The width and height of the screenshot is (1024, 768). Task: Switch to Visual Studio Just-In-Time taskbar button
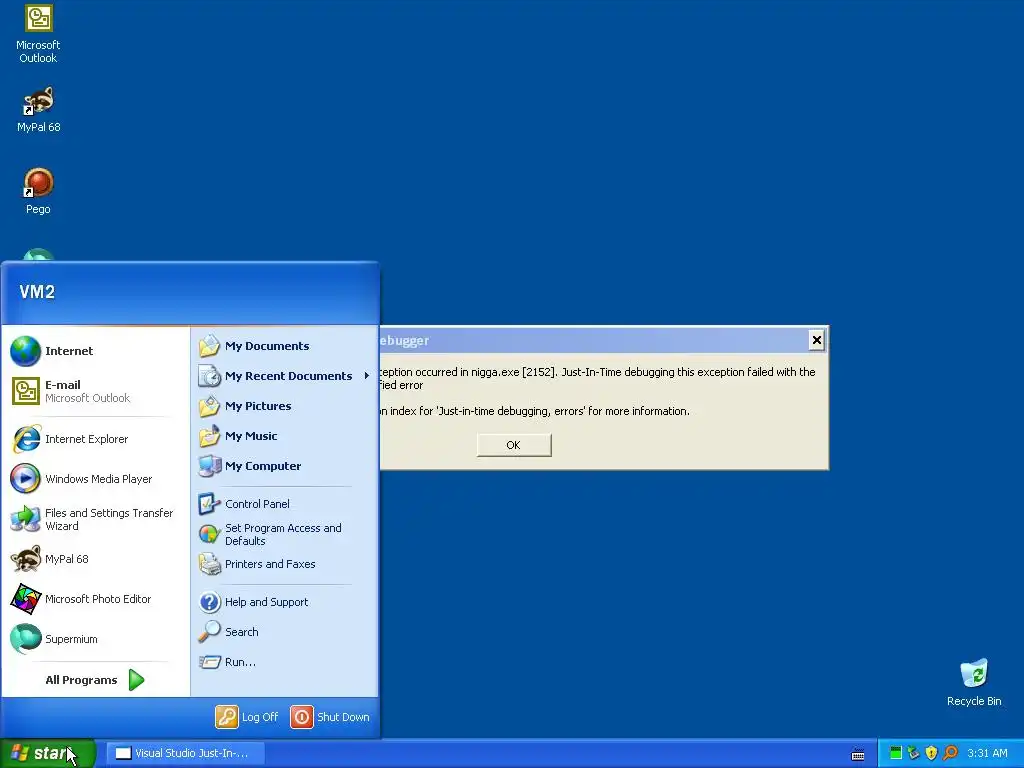(x=185, y=753)
